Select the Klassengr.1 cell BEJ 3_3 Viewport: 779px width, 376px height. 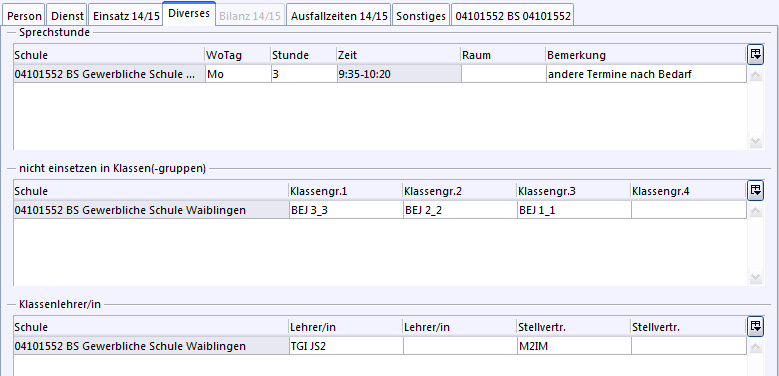(346, 210)
